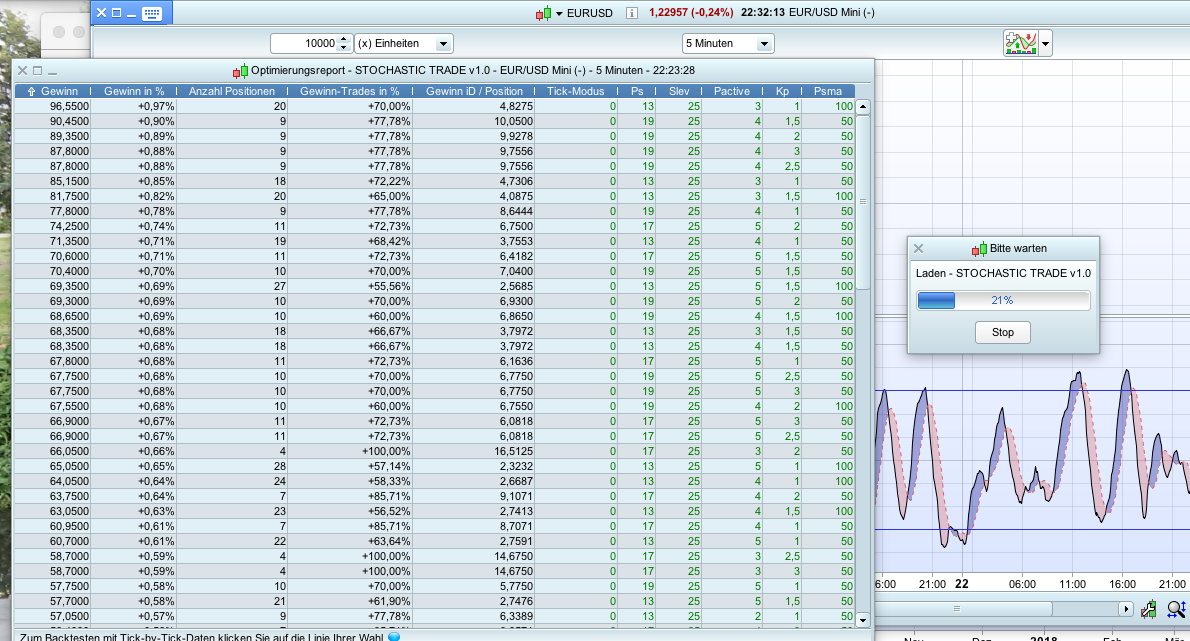The image size is (1190, 641).
Task: Click the chart indicators toolbar icon
Action: pyautogui.click(x=1020, y=43)
